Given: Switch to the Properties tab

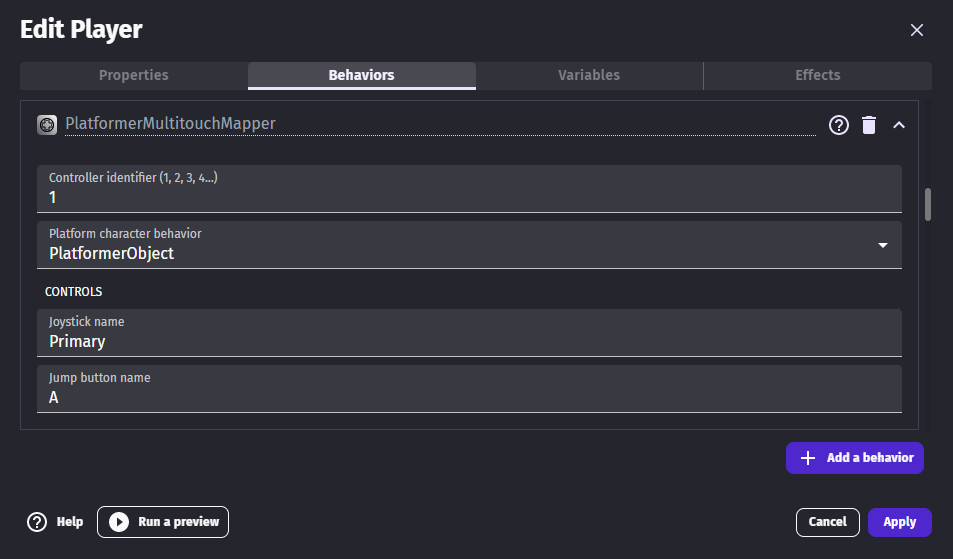Looking at the screenshot, I should (x=133, y=75).
